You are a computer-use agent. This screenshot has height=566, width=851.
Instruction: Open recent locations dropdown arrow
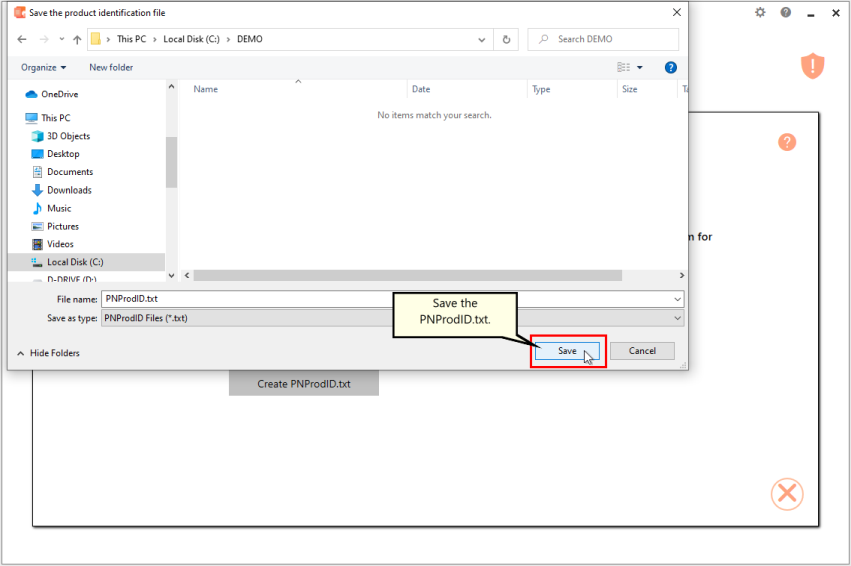pos(61,39)
